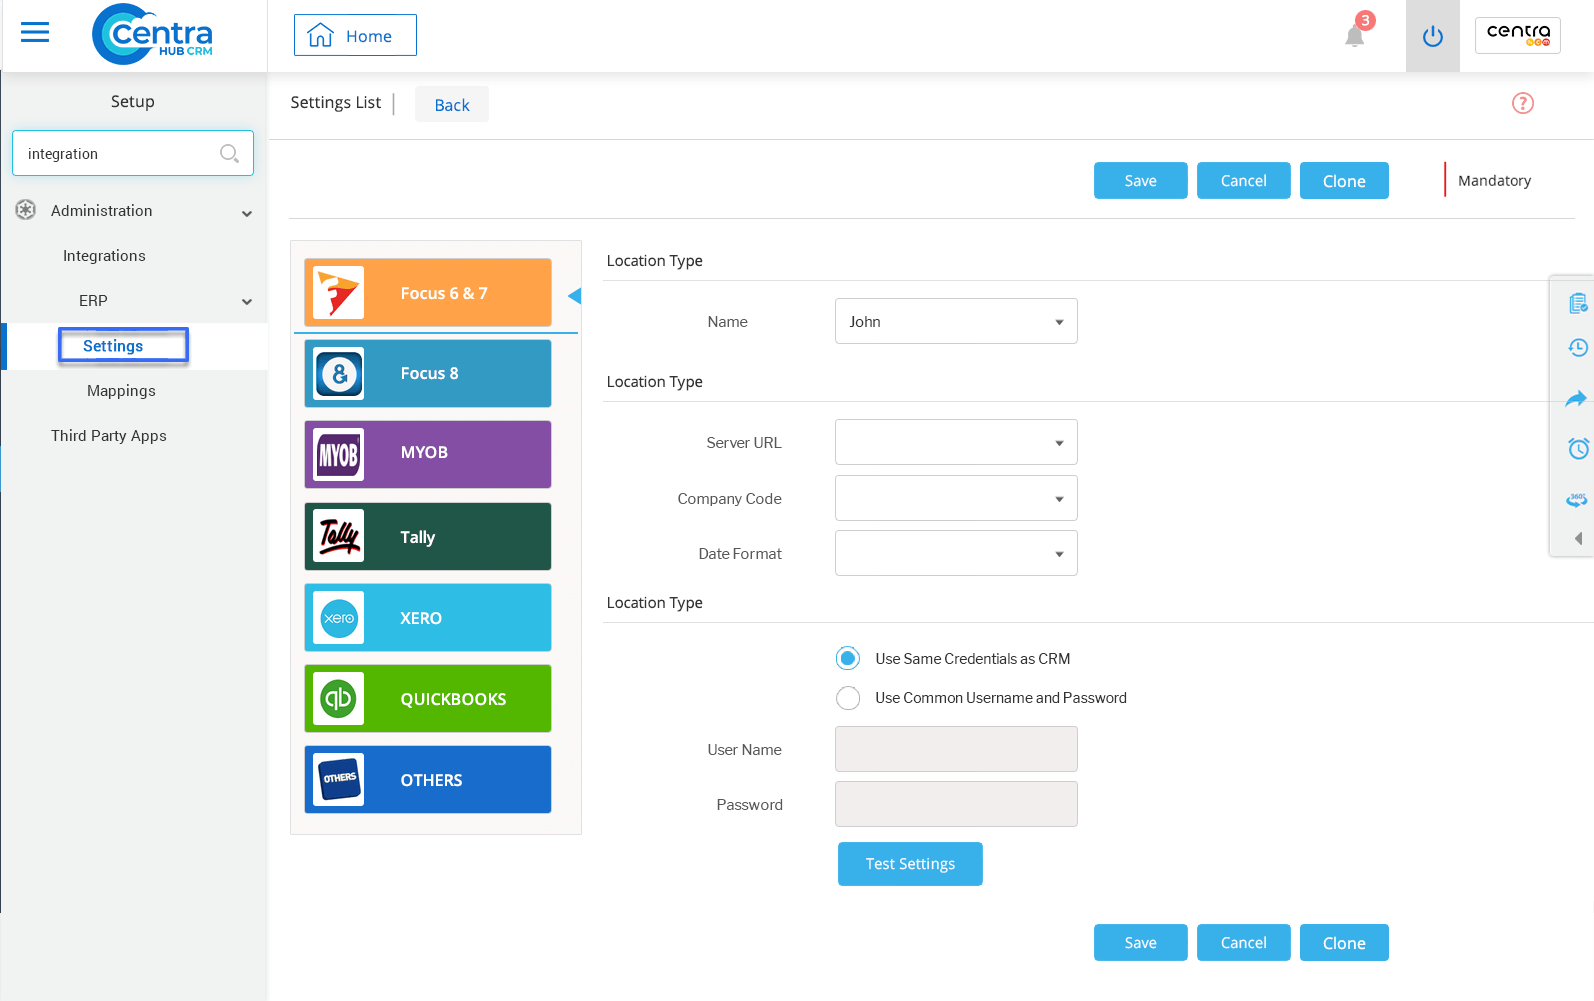Select the Focus 8 logo icon
Viewport: 1594px width, 1001px height.
(x=339, y=374)
